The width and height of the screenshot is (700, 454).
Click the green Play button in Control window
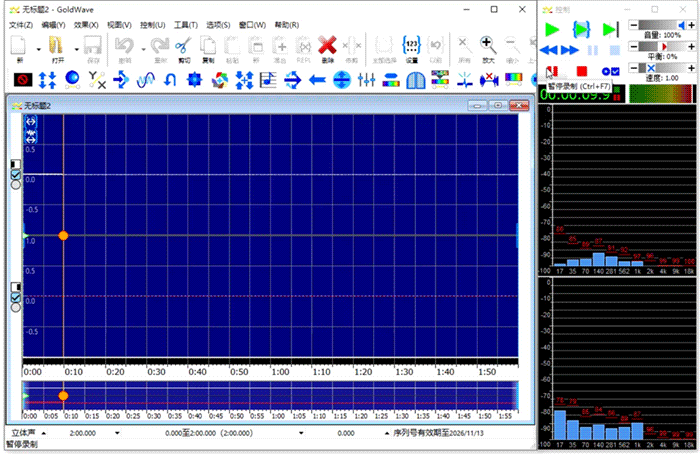(x=552, y=30)
